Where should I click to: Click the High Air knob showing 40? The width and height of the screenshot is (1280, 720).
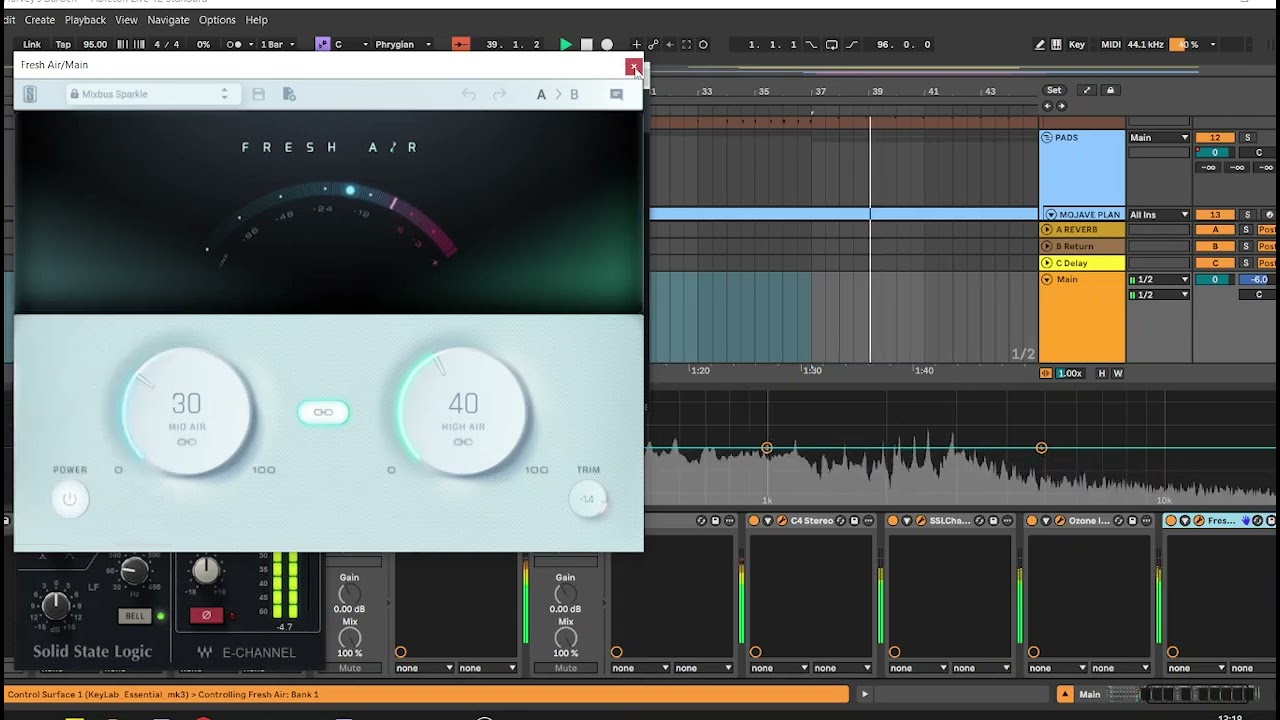pyautogui.click(x=463, y=411)
